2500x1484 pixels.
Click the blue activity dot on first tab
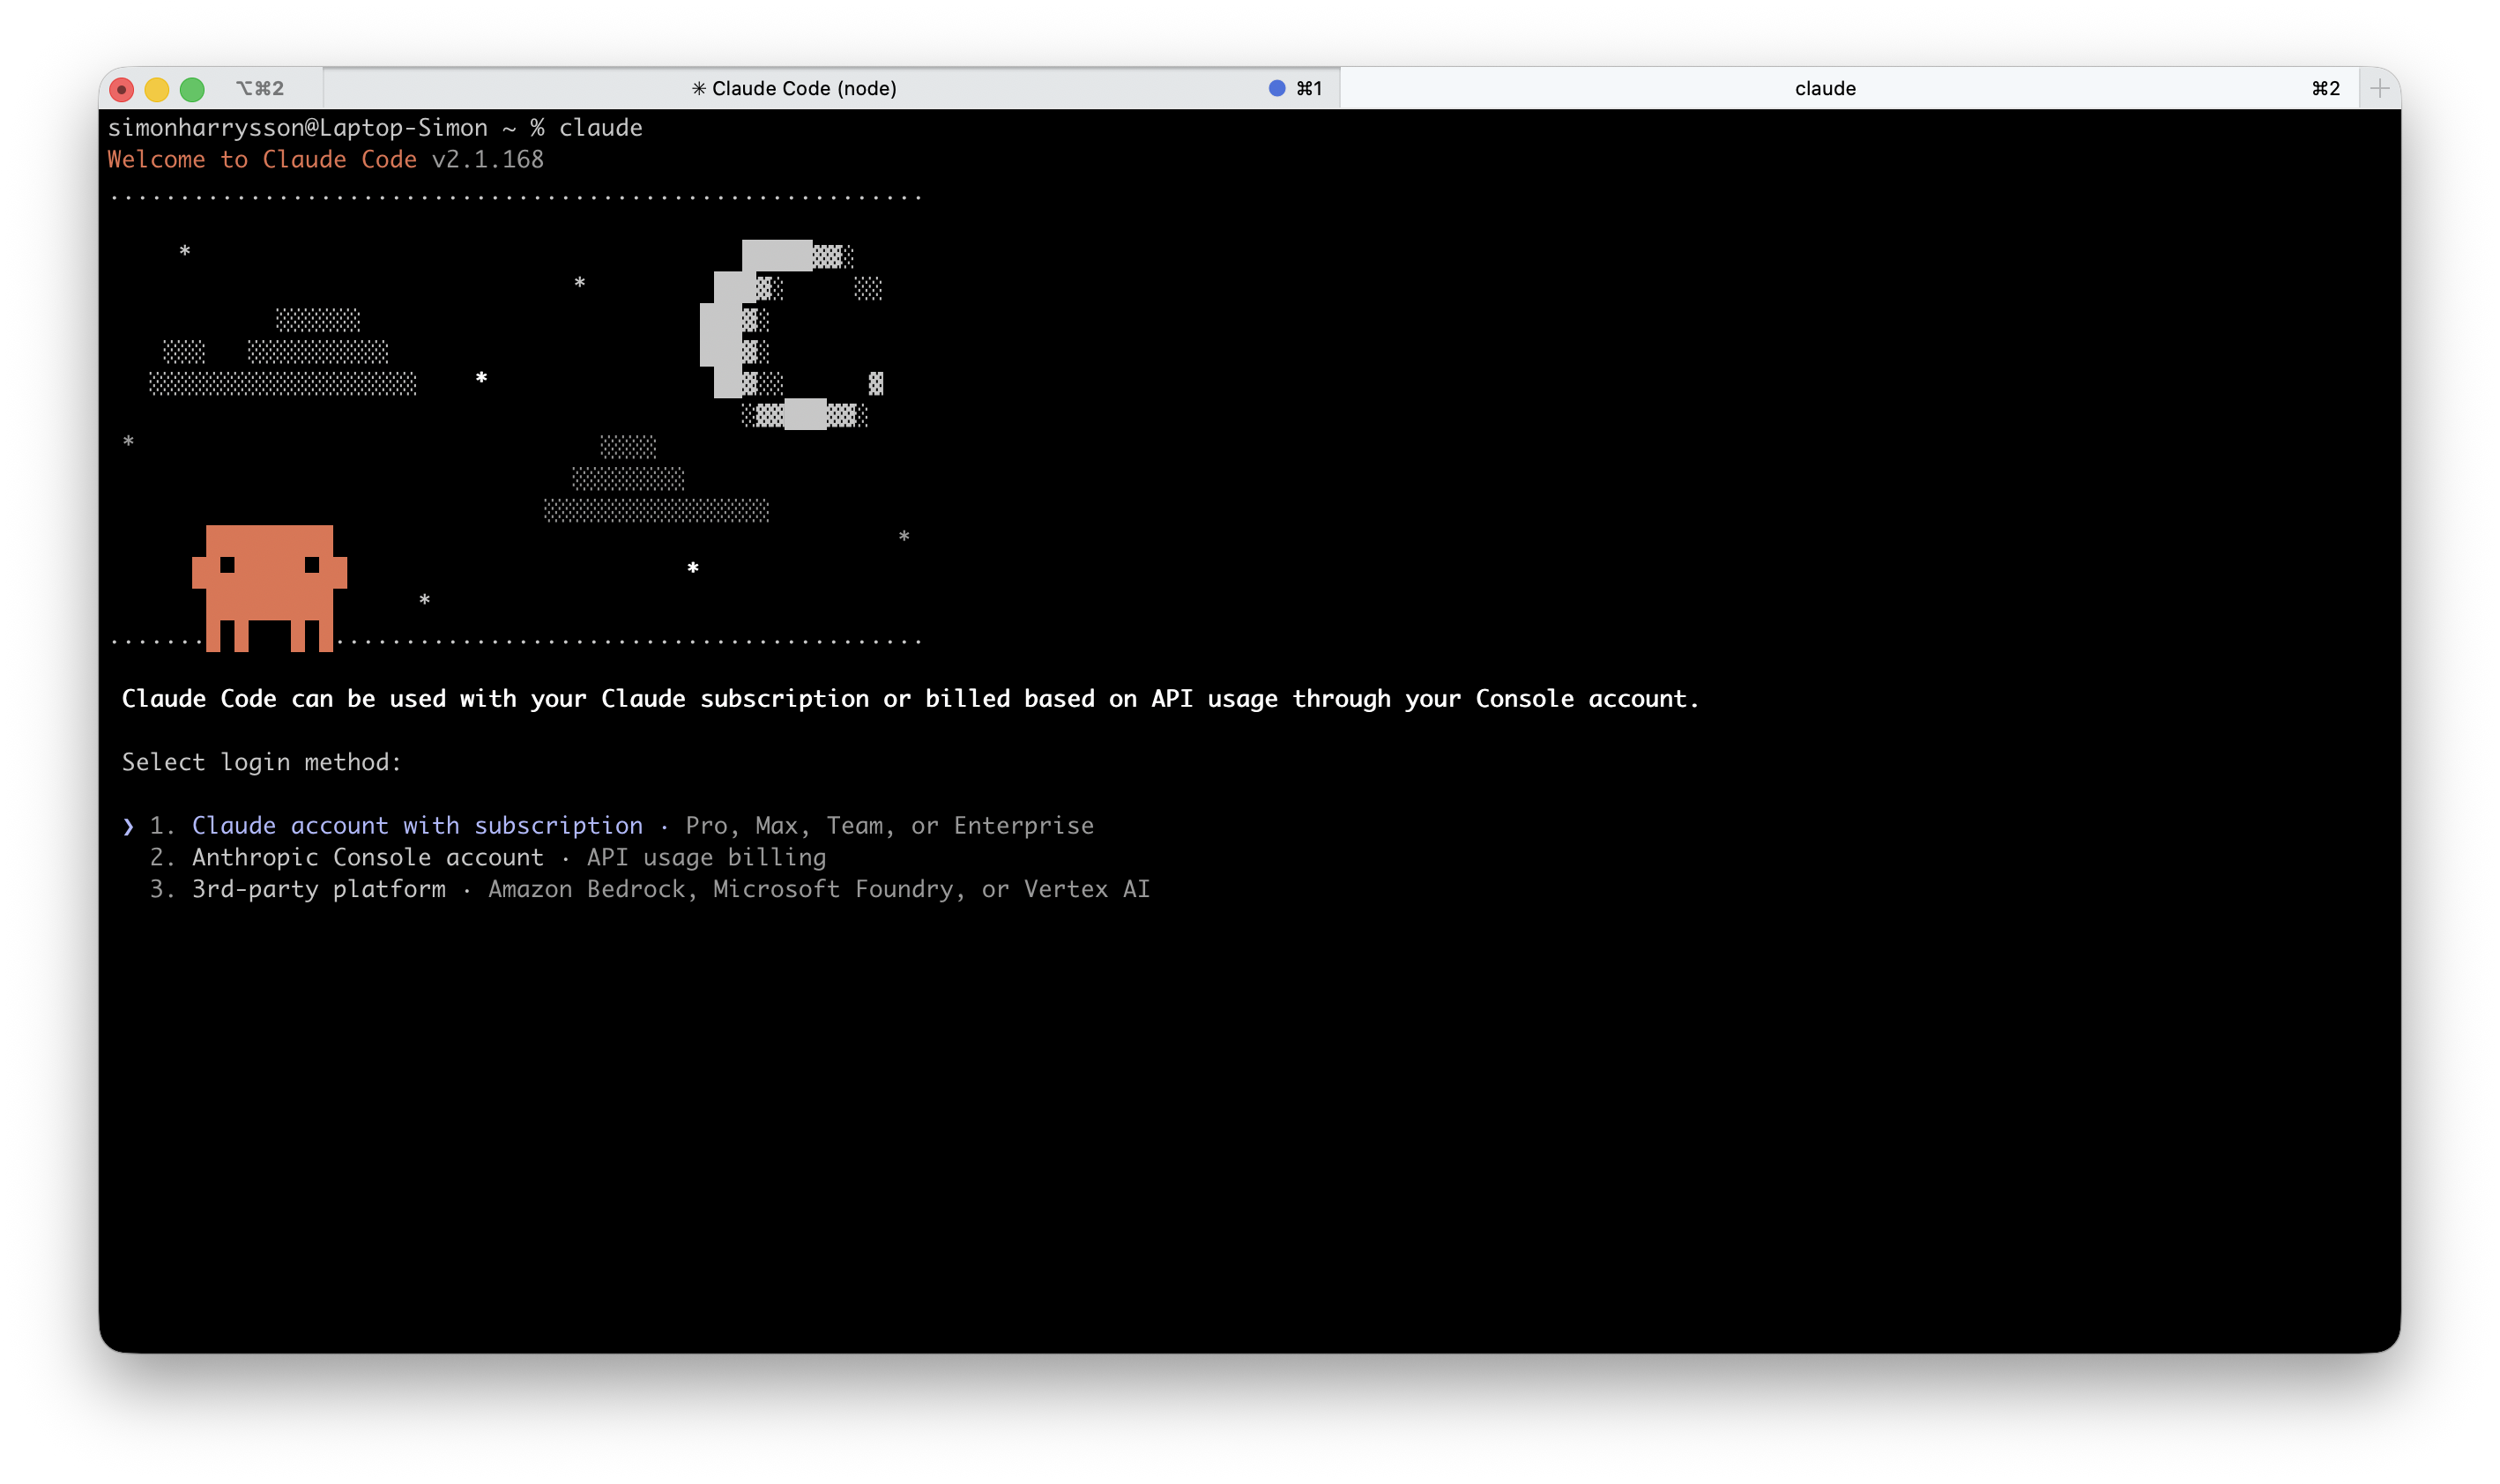pos(1277,88)
